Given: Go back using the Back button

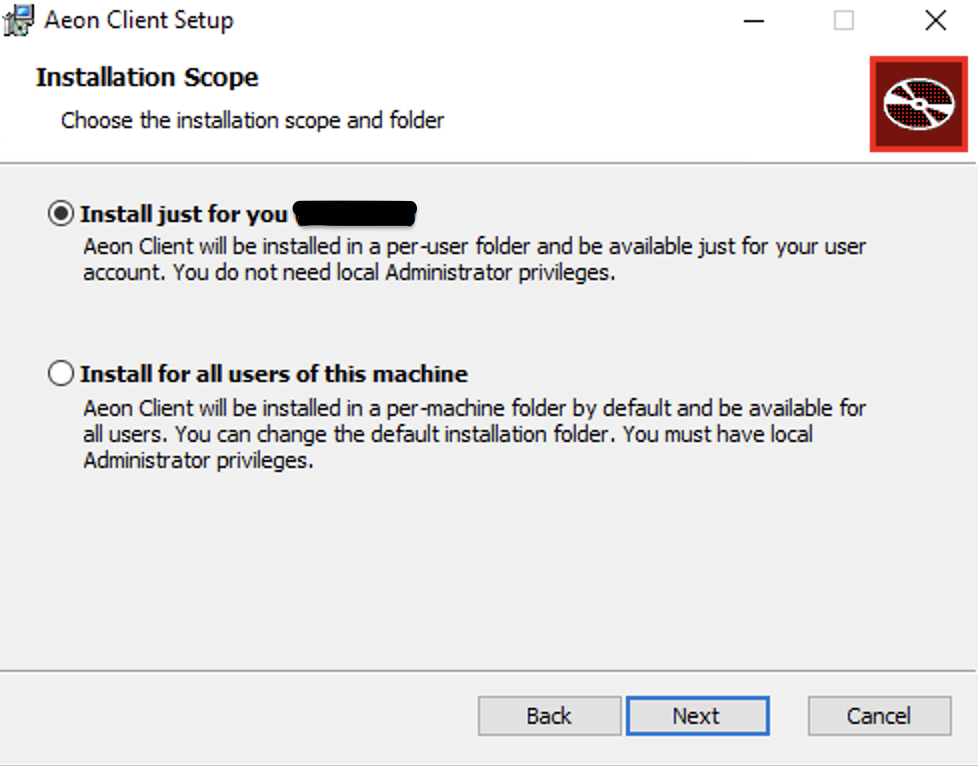Looking at the screenshot, I should point(548,716).
